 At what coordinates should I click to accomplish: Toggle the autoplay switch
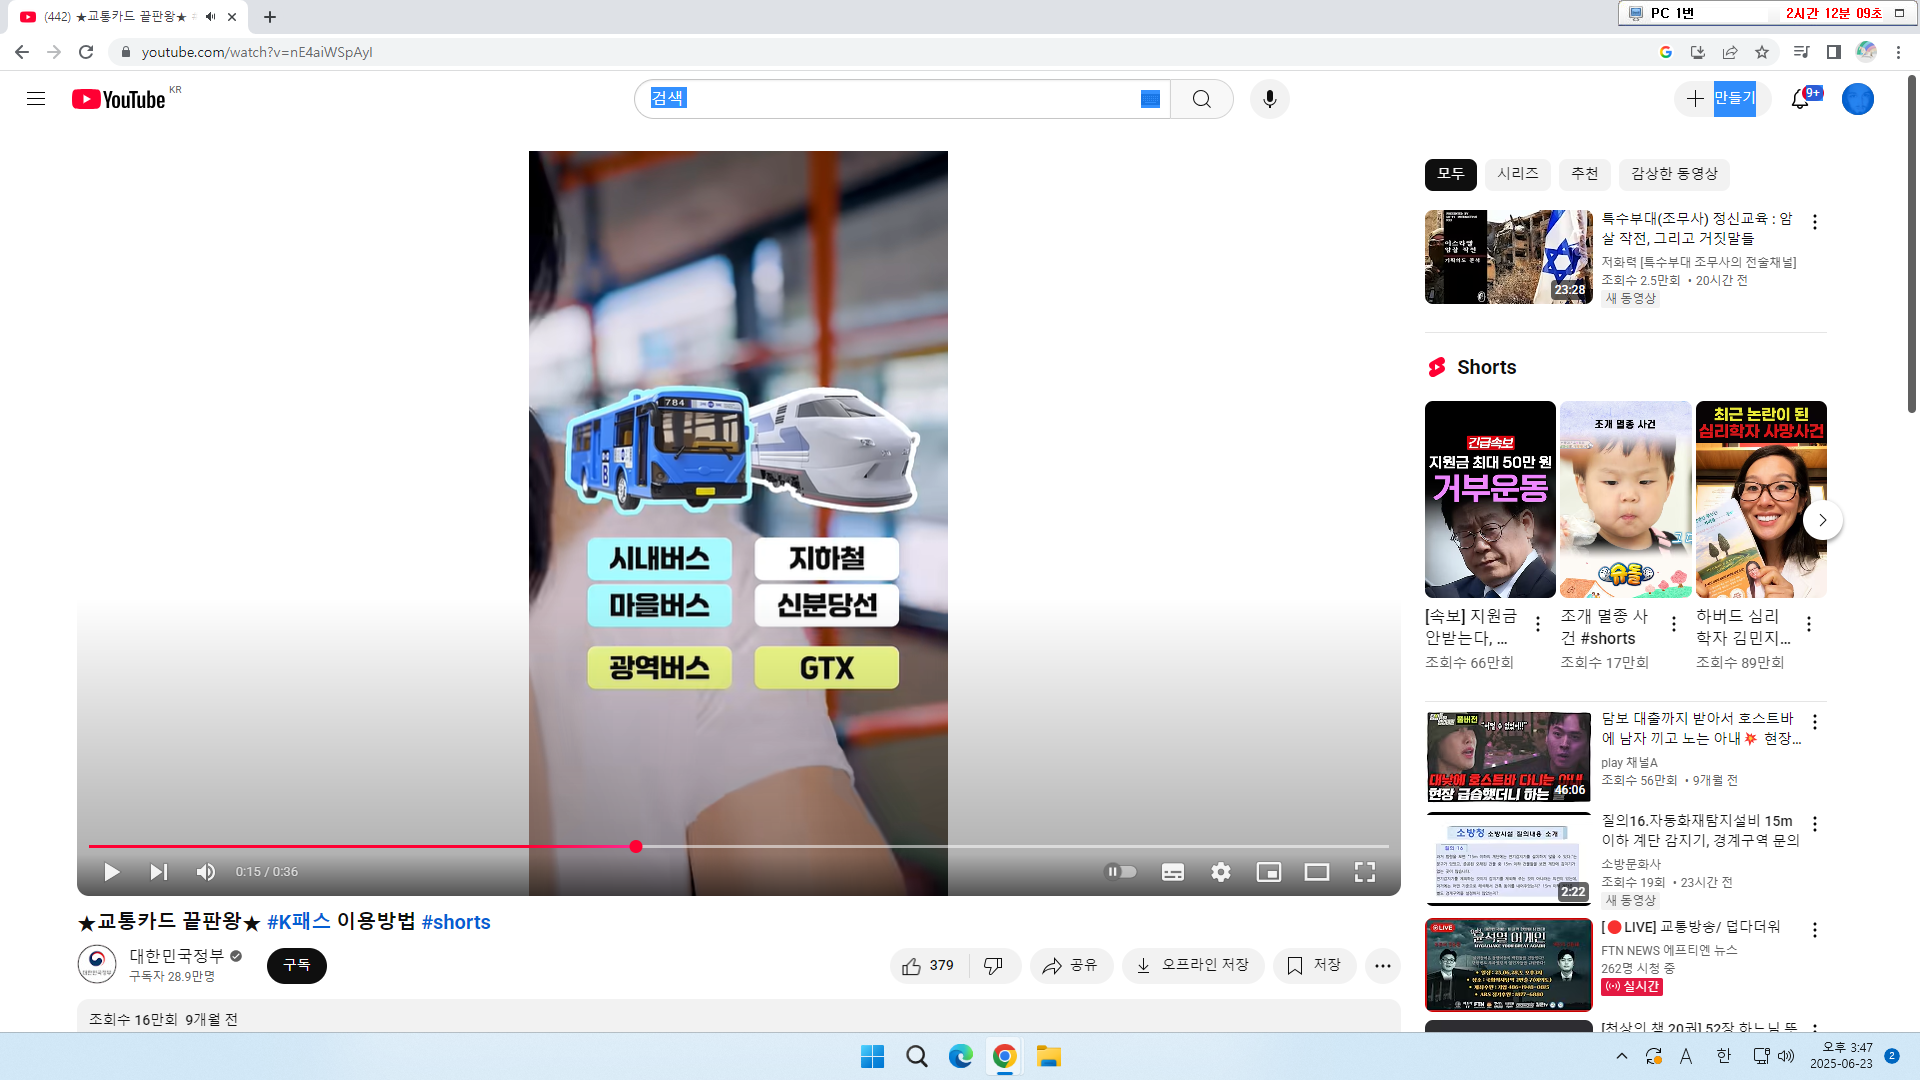click(1121, 872)
